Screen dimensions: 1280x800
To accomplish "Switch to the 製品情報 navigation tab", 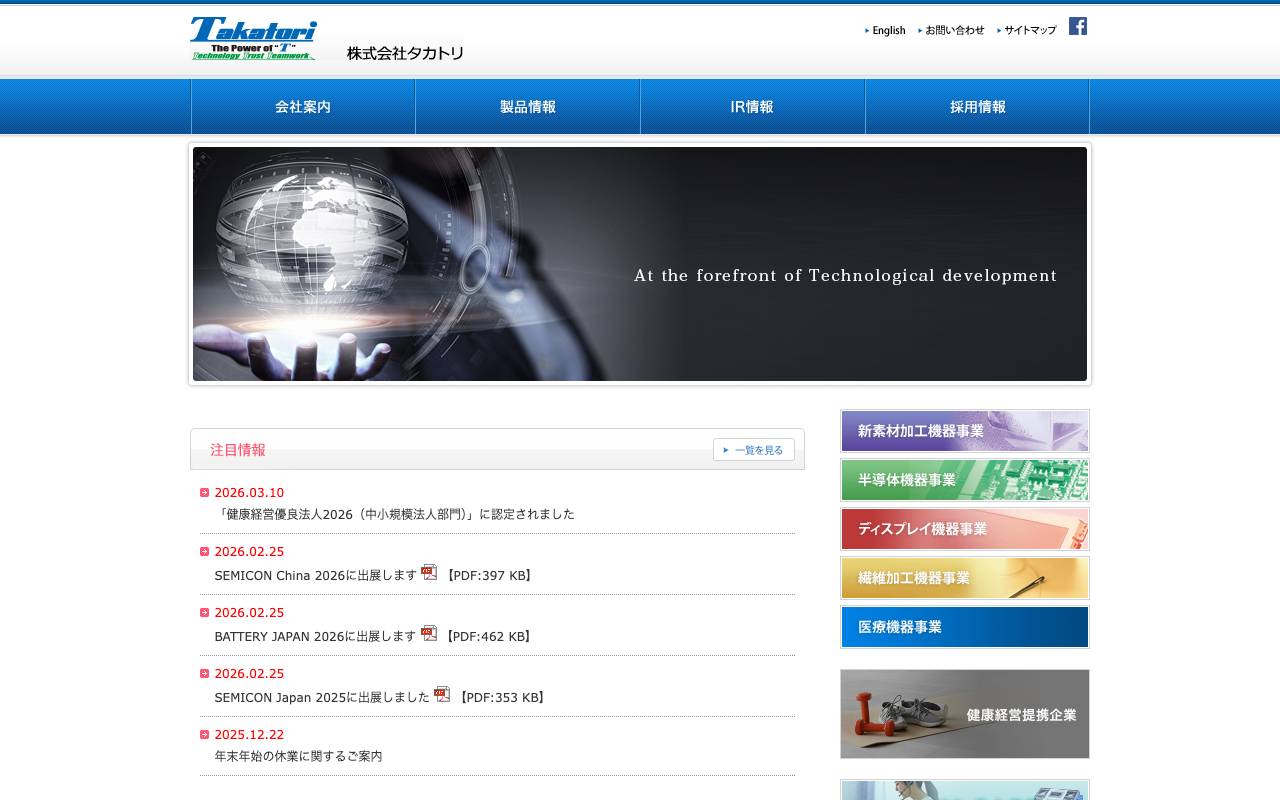I will pyautogui.click(x=527, y=106).
